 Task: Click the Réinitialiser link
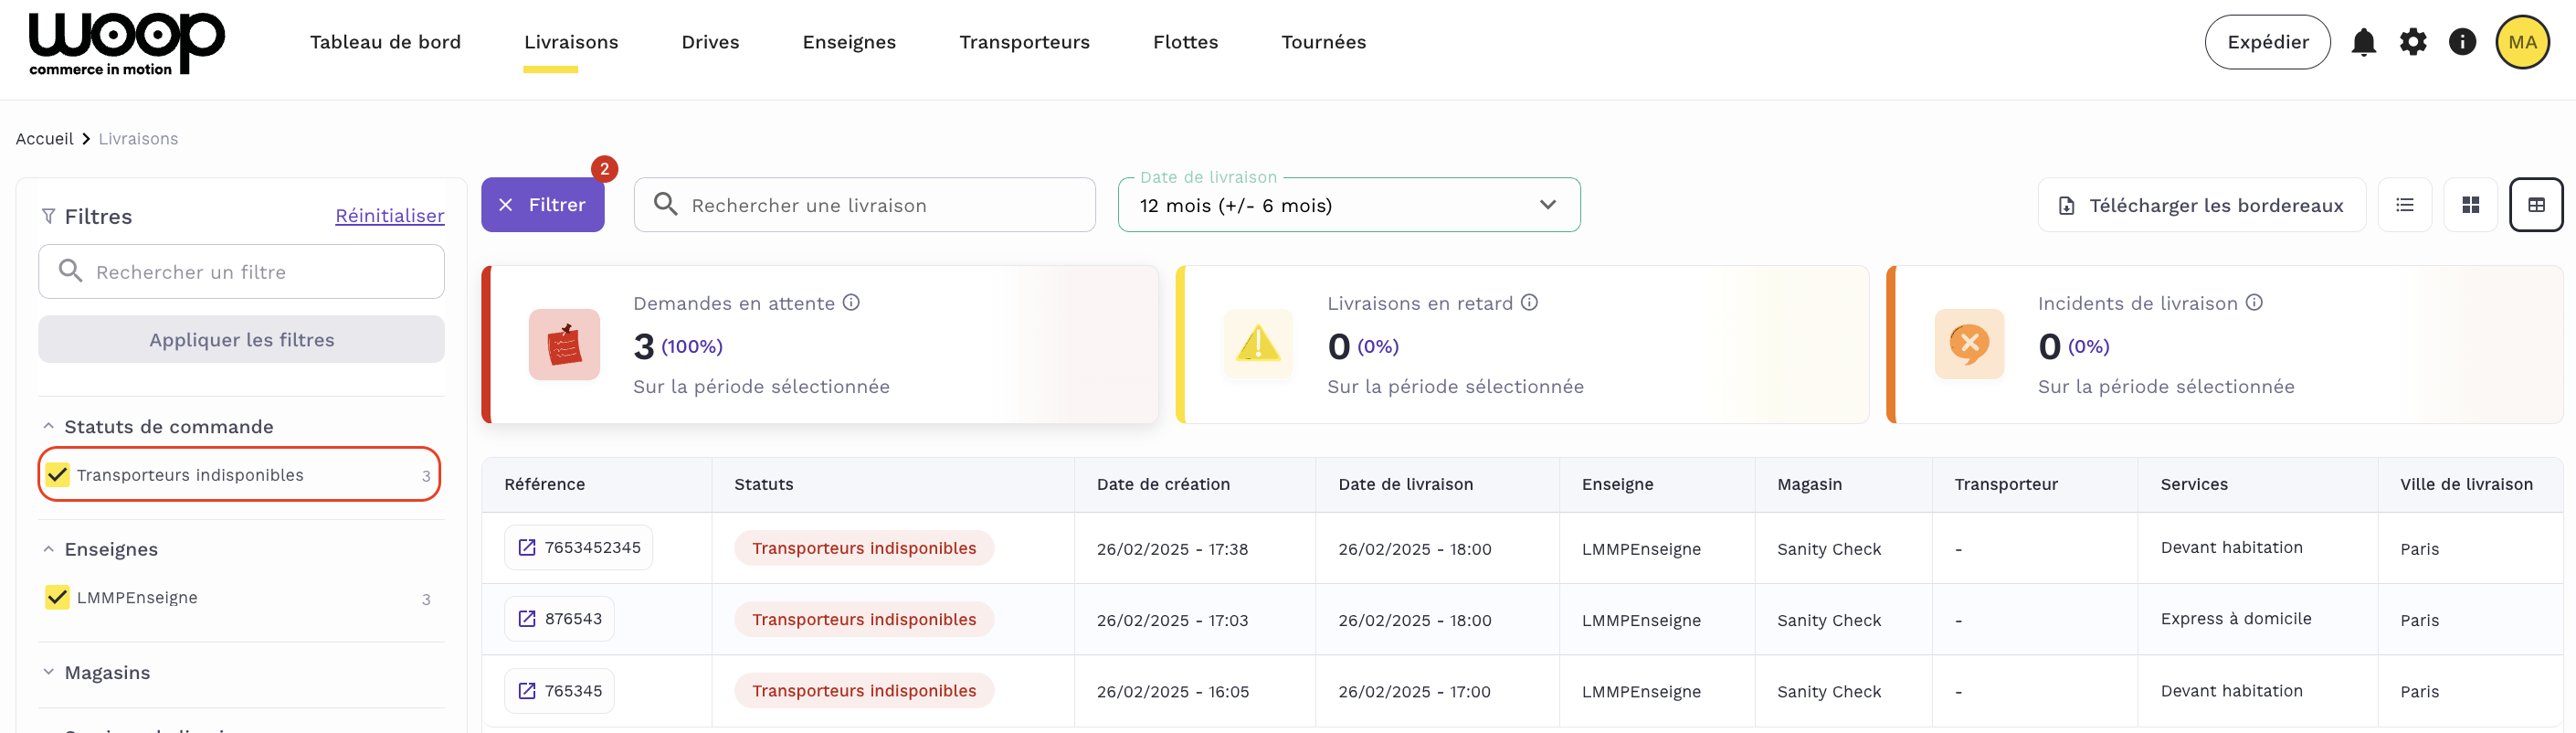[389, 216]
